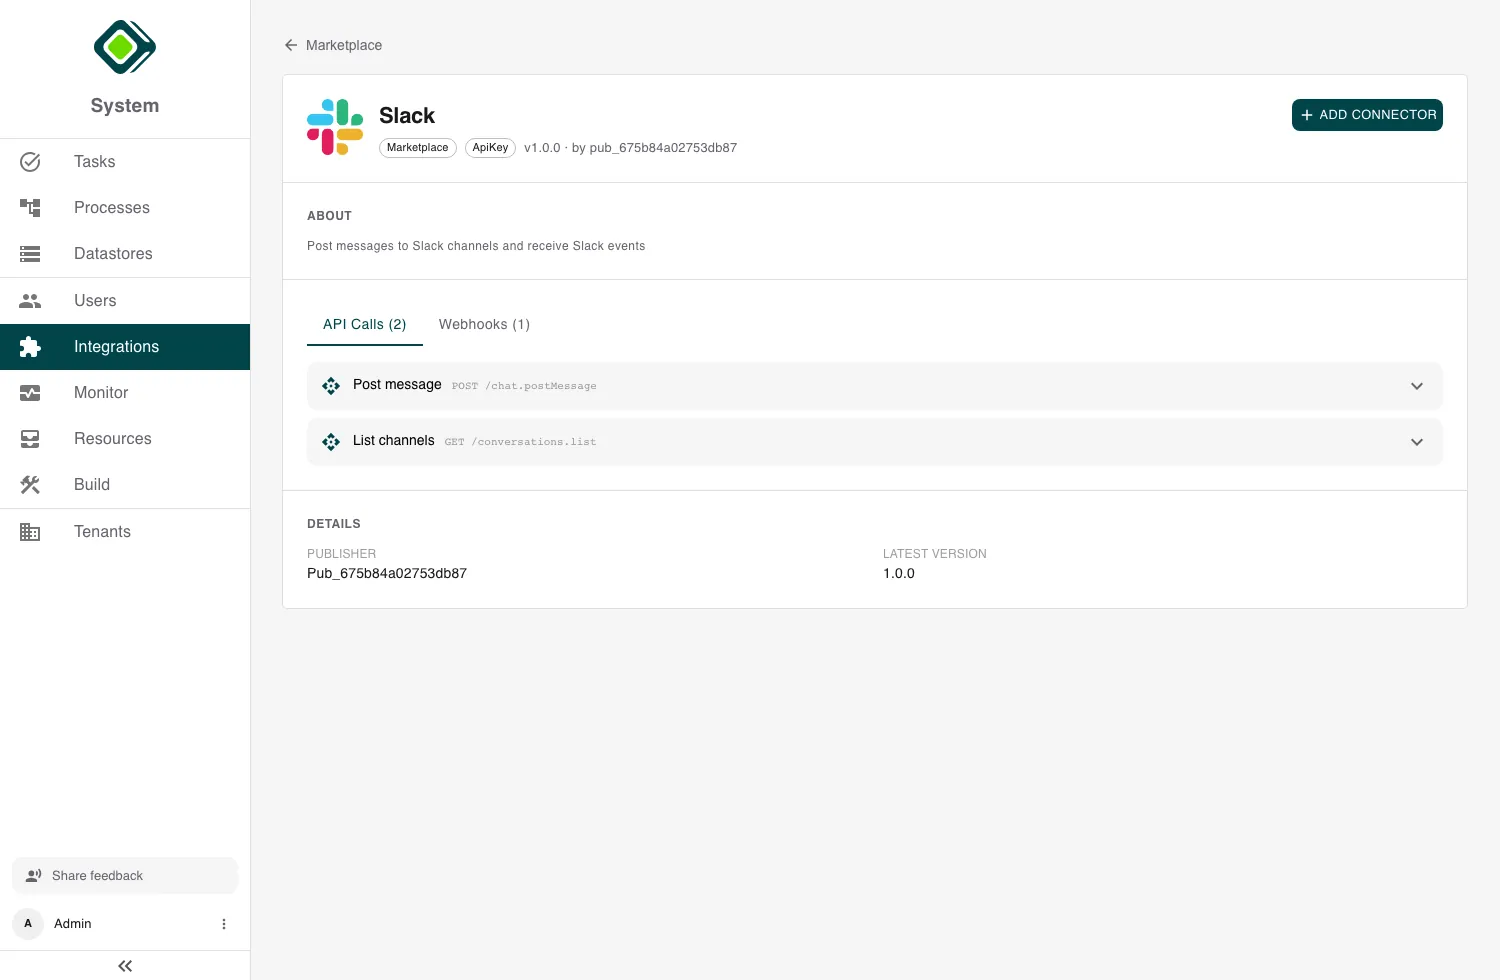Image resolution: width=1500 pixels, height=980 pixels.
Task: Click the Post message API call icon
Action: (331, 386)
